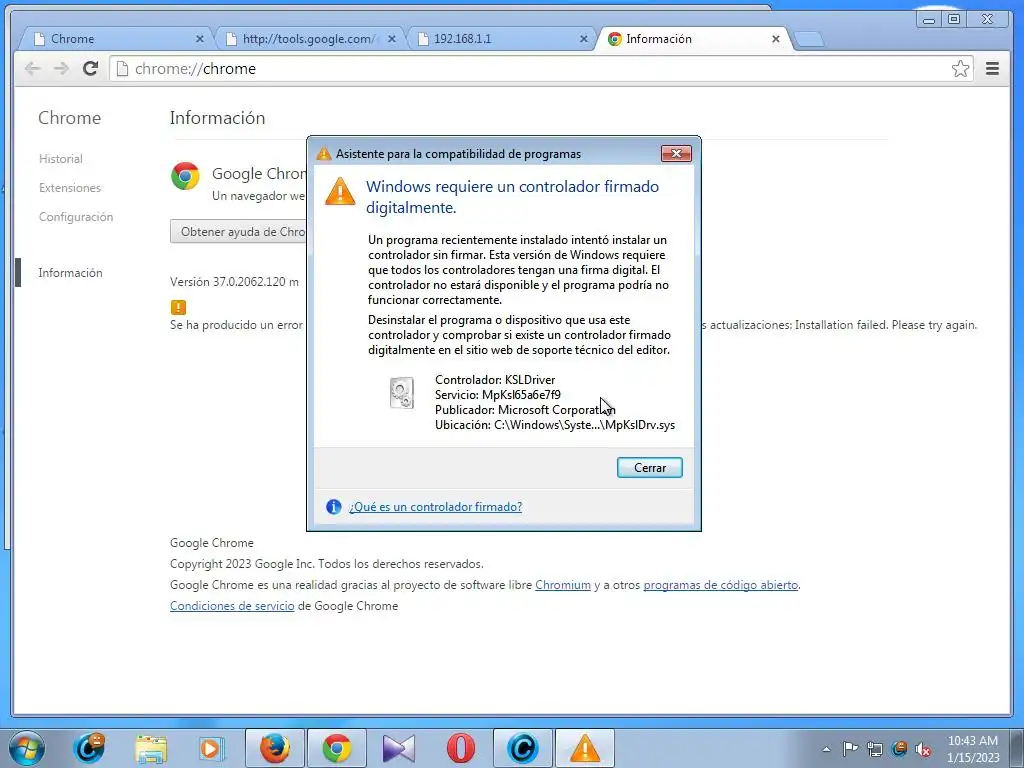Click the Google Chrome logo on page
Viewport: 1024px width, 768px height.
[185, 176]
